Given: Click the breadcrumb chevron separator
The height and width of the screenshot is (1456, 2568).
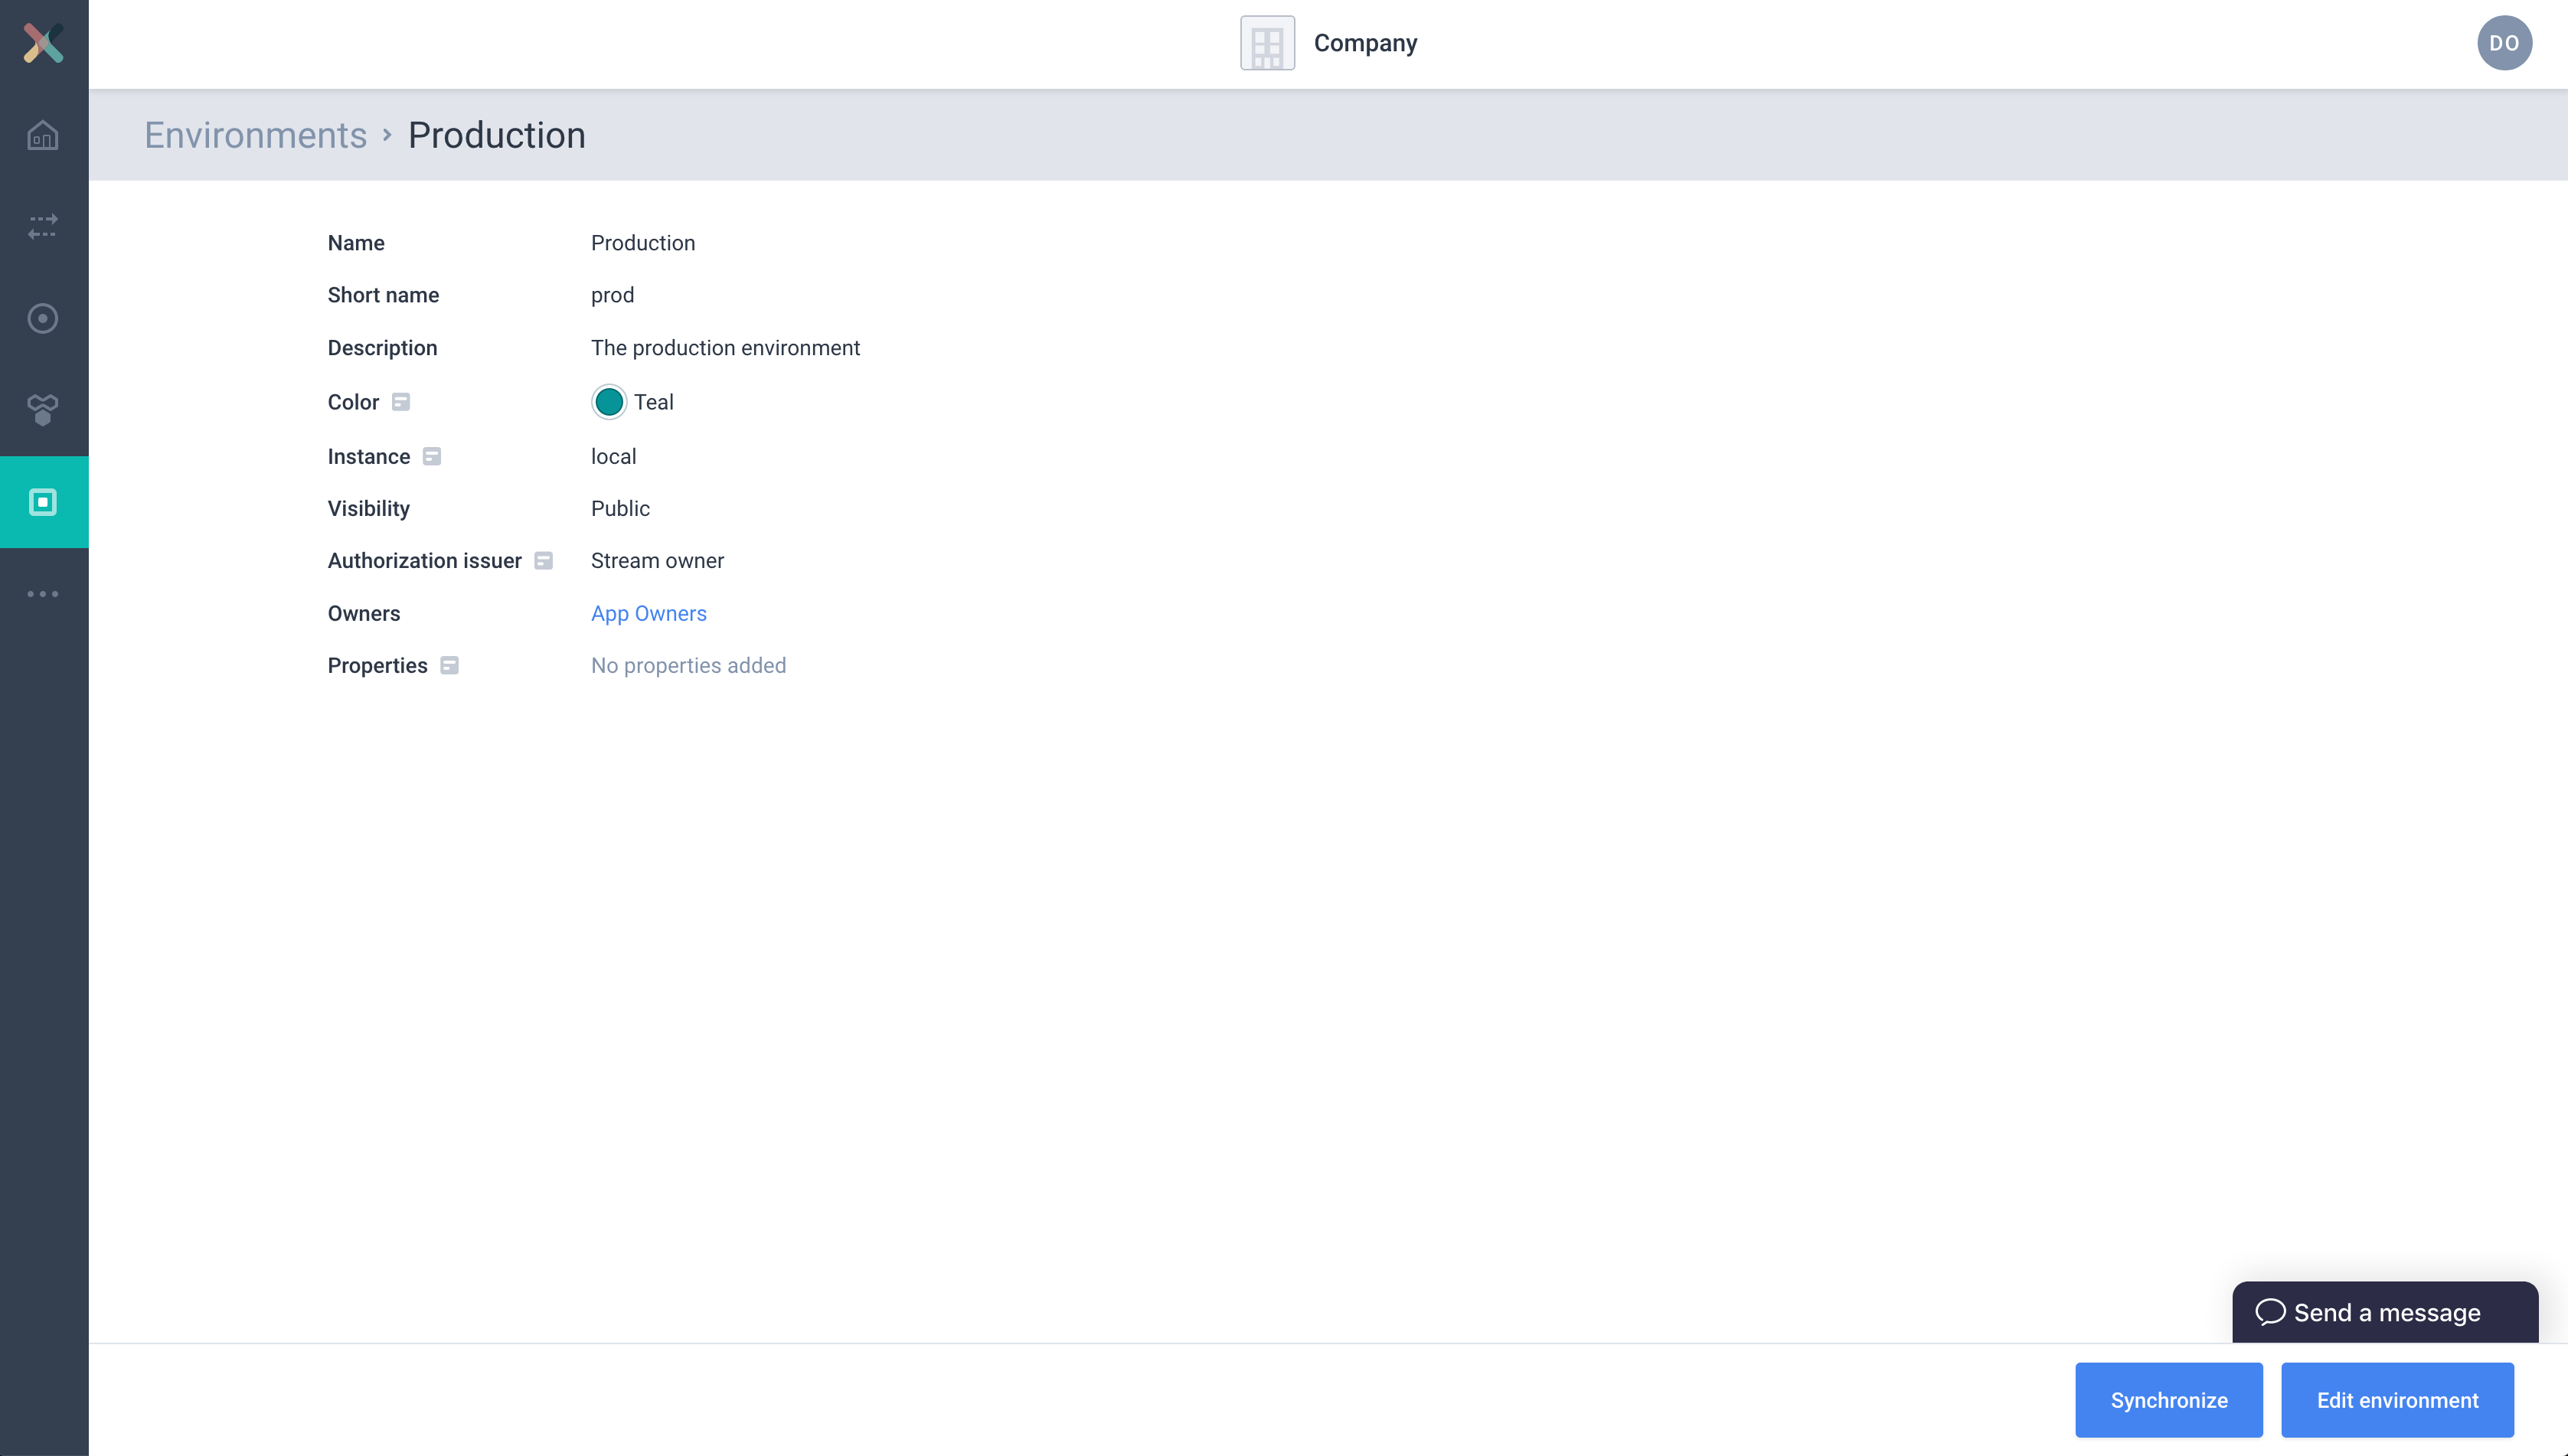Looking at the screenshot, I should click(387, 134).
